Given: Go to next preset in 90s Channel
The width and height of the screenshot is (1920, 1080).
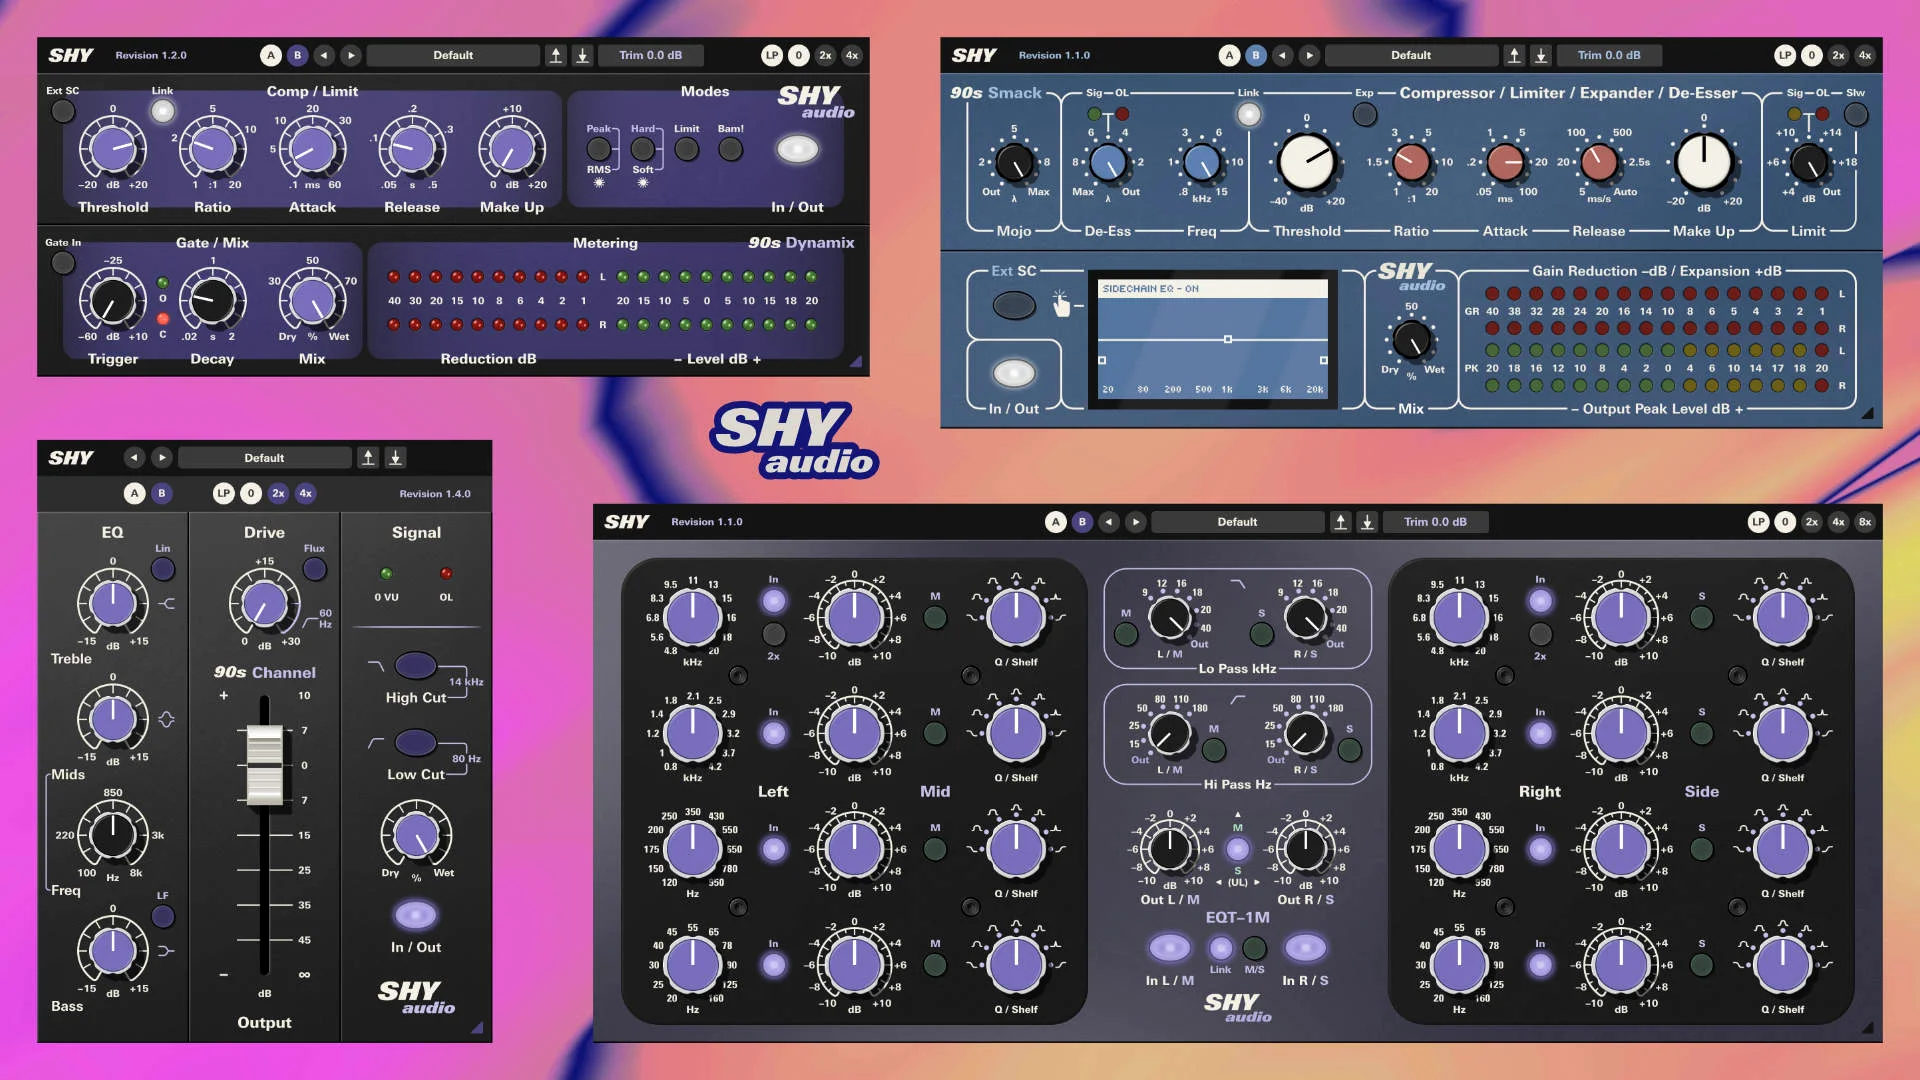Looking at the screenshot, I should click(x=162, y=457).
